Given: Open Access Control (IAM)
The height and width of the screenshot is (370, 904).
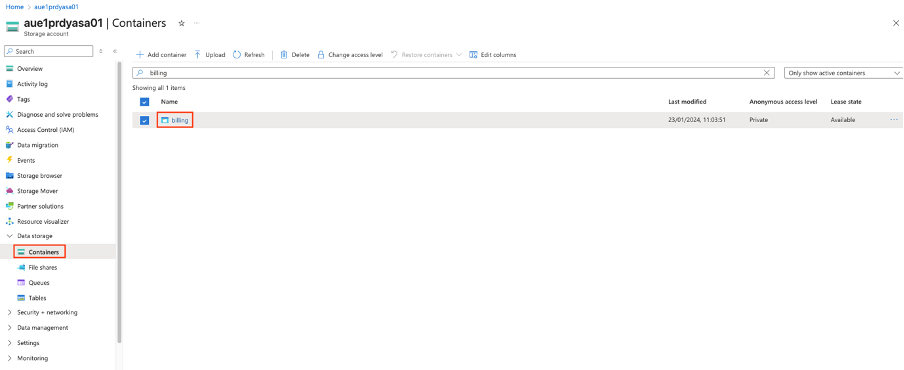Looking at the screenshot, I should tap(46, 130).
